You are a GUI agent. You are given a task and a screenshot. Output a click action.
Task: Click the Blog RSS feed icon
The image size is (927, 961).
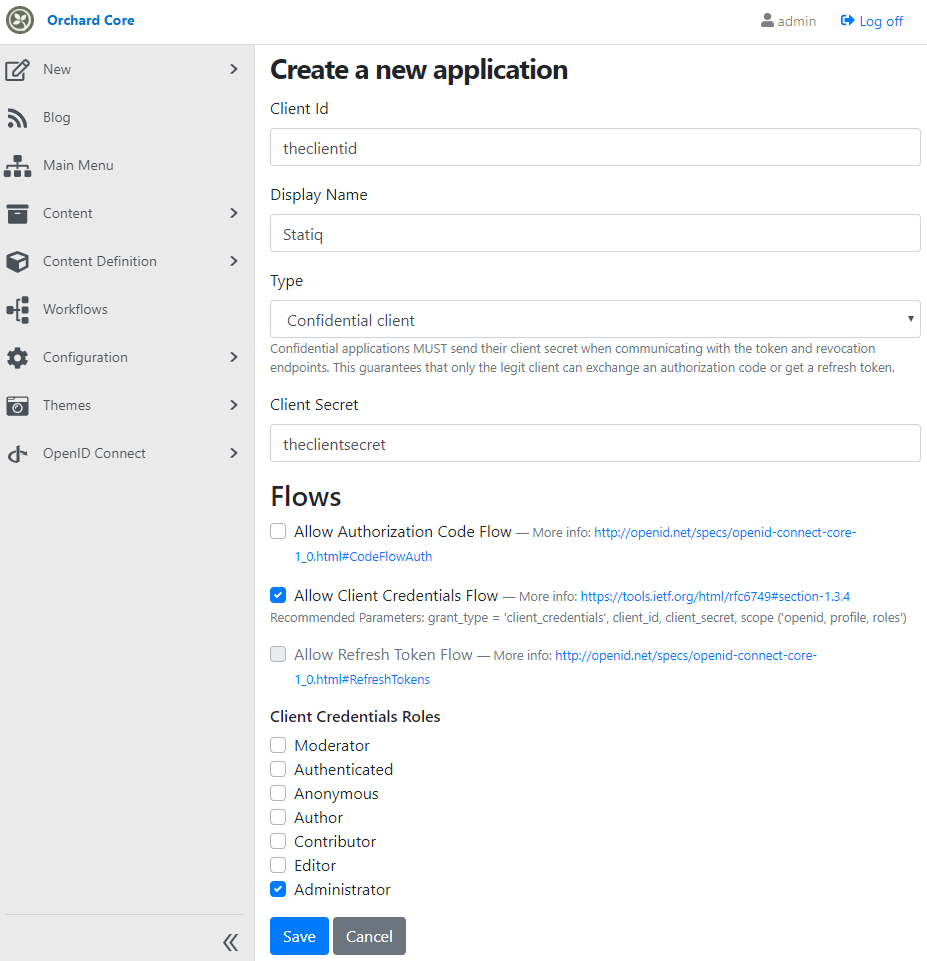pyautogui.click(x=17, y=118)
